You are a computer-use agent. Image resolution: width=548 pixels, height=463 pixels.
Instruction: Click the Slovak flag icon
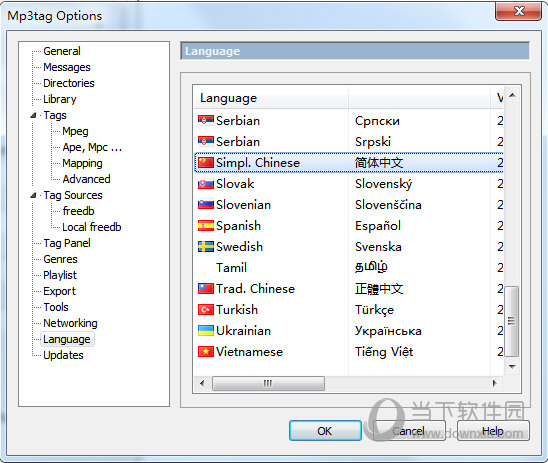pyautogui.click(x=206, y=184)
